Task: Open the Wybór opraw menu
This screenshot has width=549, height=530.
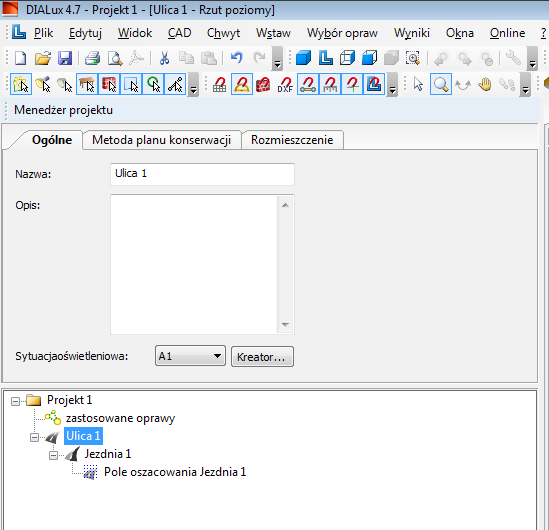Action: [x=342, y=33]
